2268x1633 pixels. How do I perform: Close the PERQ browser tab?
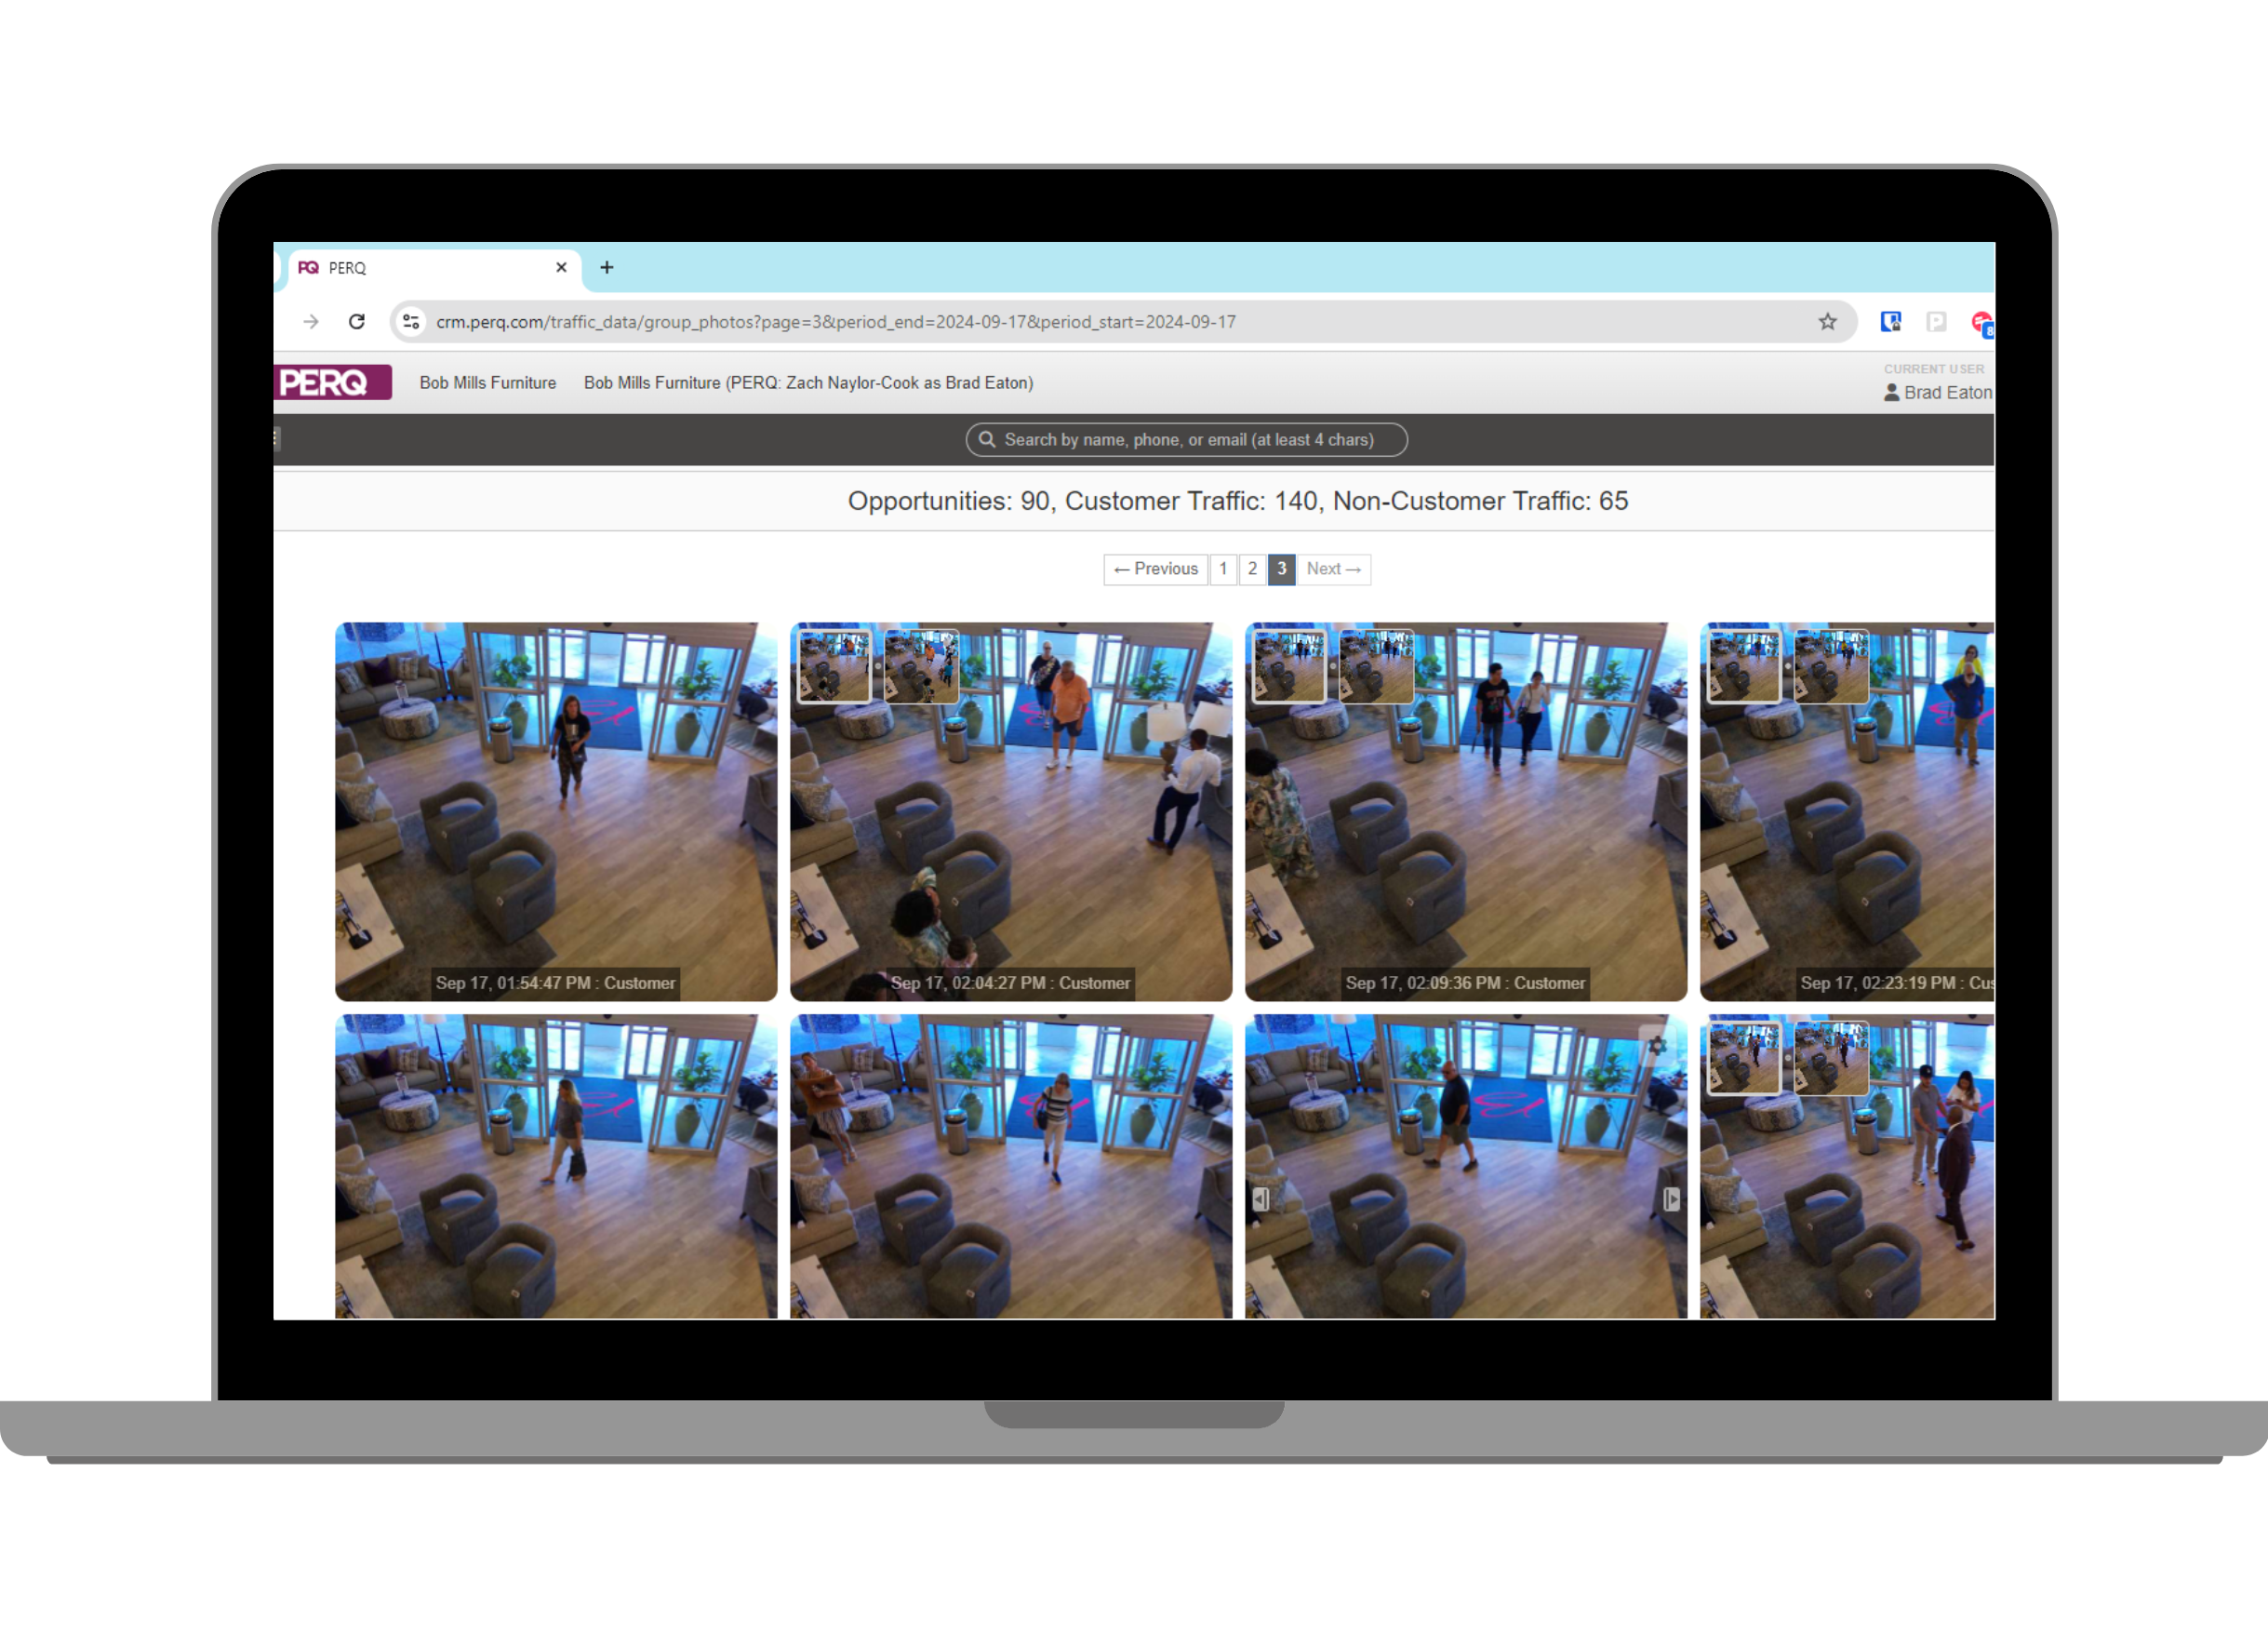click(x=561, y=267)
